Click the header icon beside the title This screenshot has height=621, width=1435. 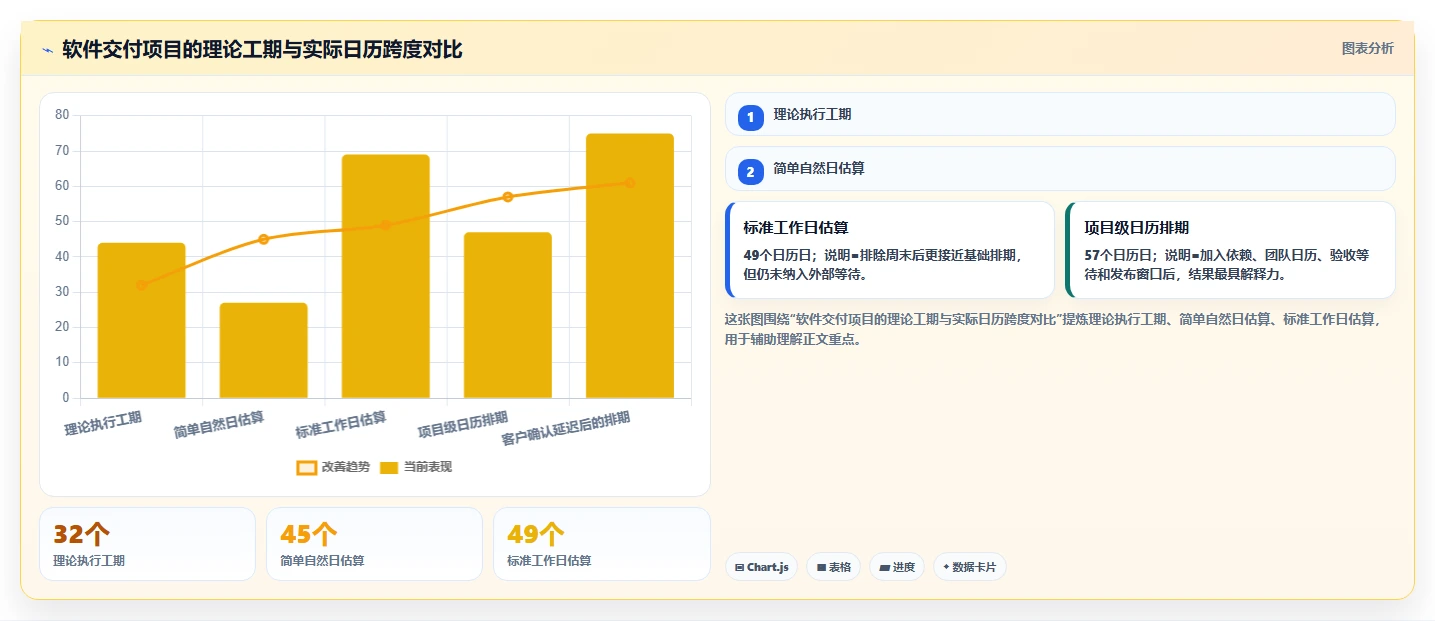point(47,50)
